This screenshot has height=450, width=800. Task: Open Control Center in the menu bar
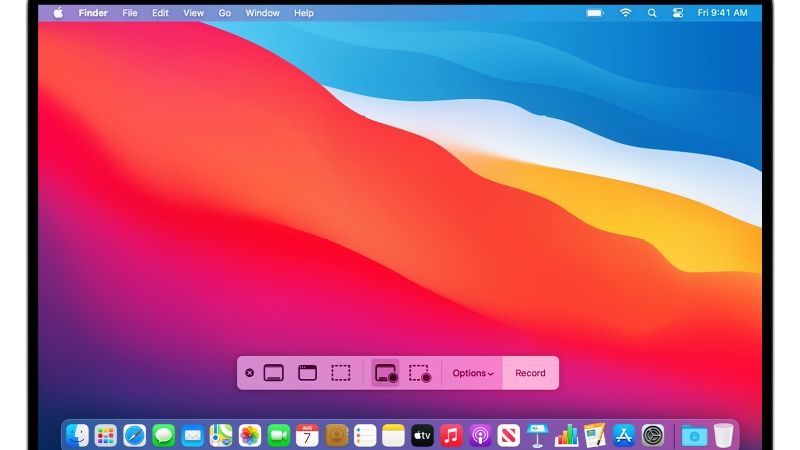pyautogui.click(x=678, y=13)
